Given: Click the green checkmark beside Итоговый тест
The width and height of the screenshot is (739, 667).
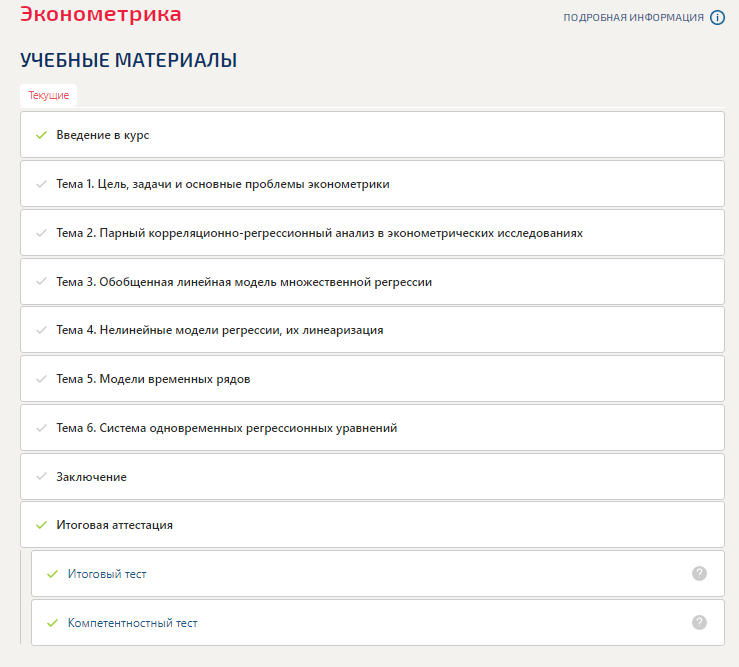Looking at the screenshot, I should [x=52, y=574].
